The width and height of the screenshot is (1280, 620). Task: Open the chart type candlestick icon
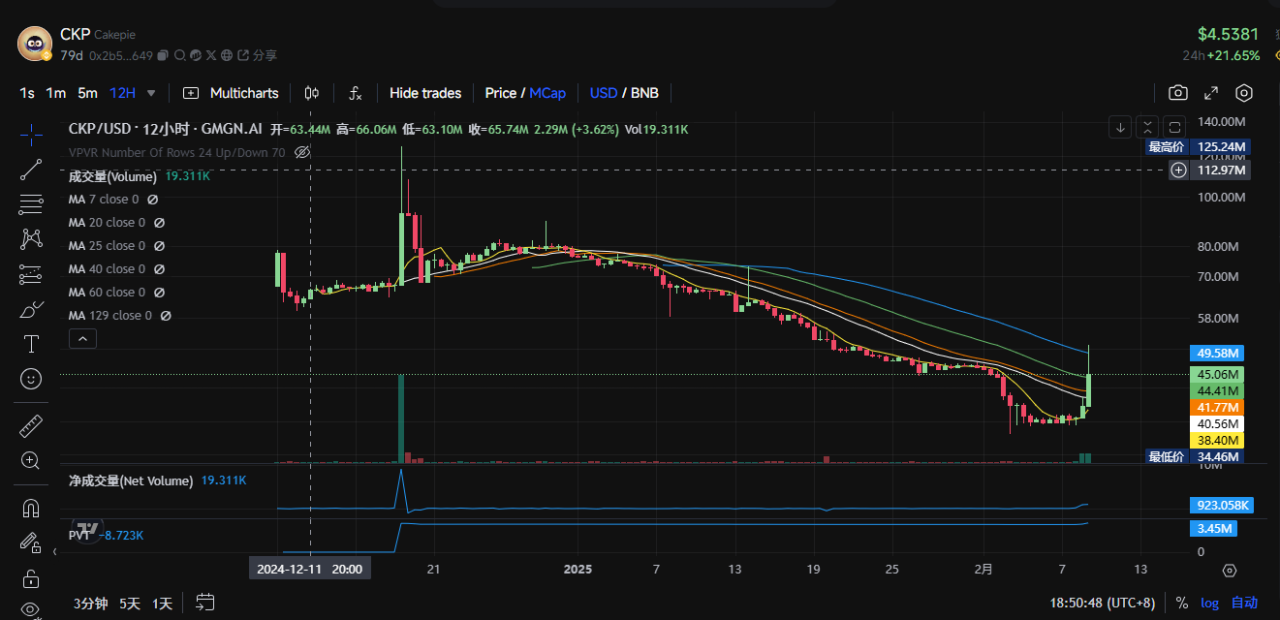[311, 93]
